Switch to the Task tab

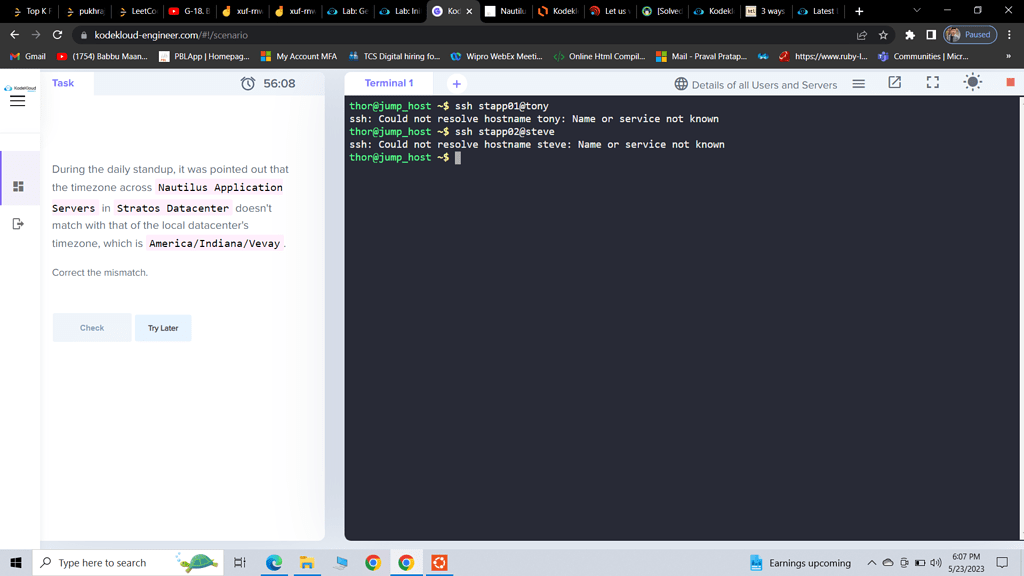[63, 83]
